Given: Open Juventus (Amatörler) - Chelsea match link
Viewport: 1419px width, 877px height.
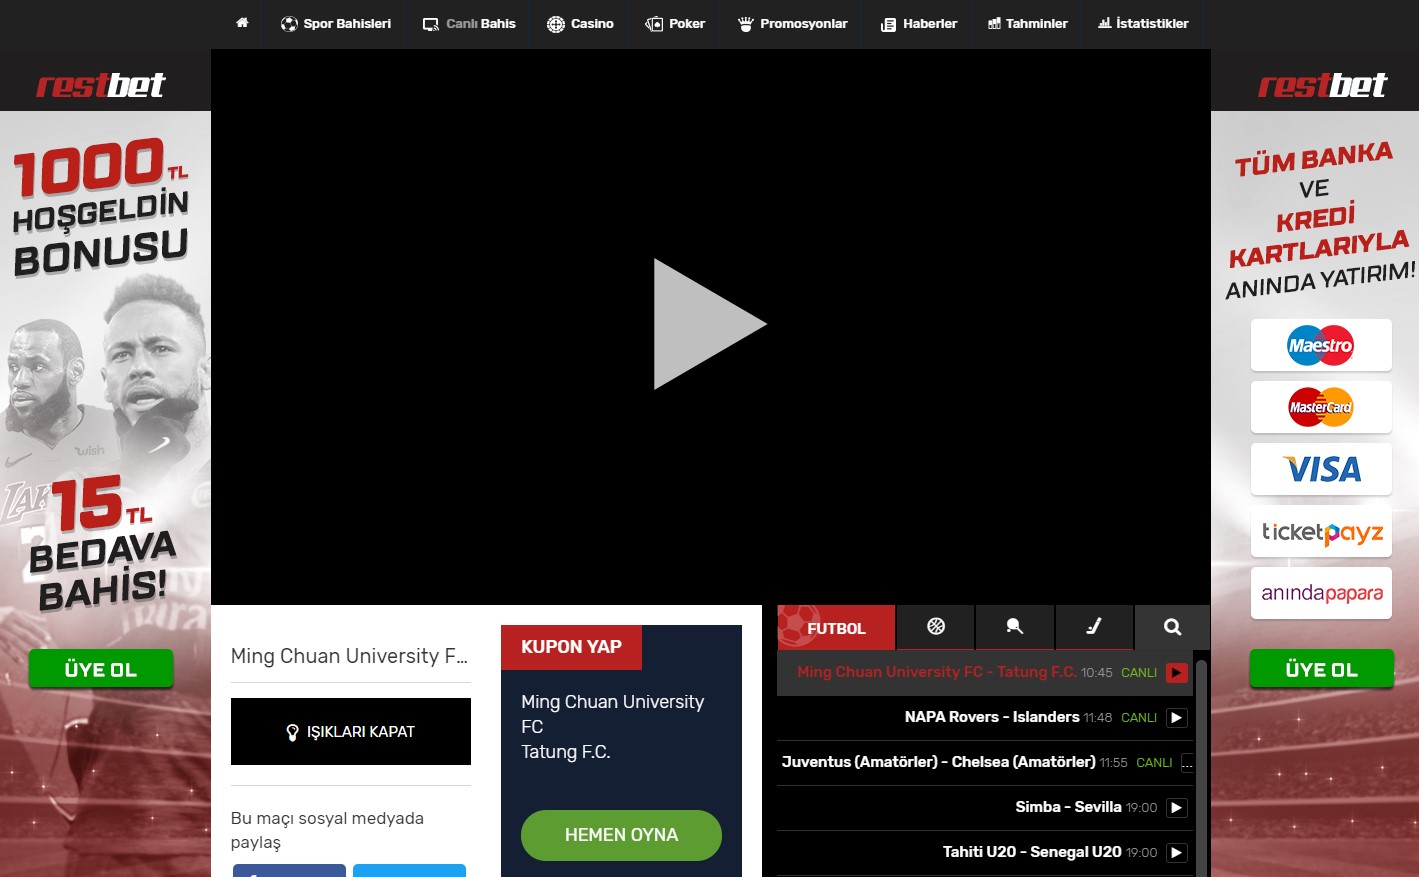Looking at the screenshot, I should [938, 762].
